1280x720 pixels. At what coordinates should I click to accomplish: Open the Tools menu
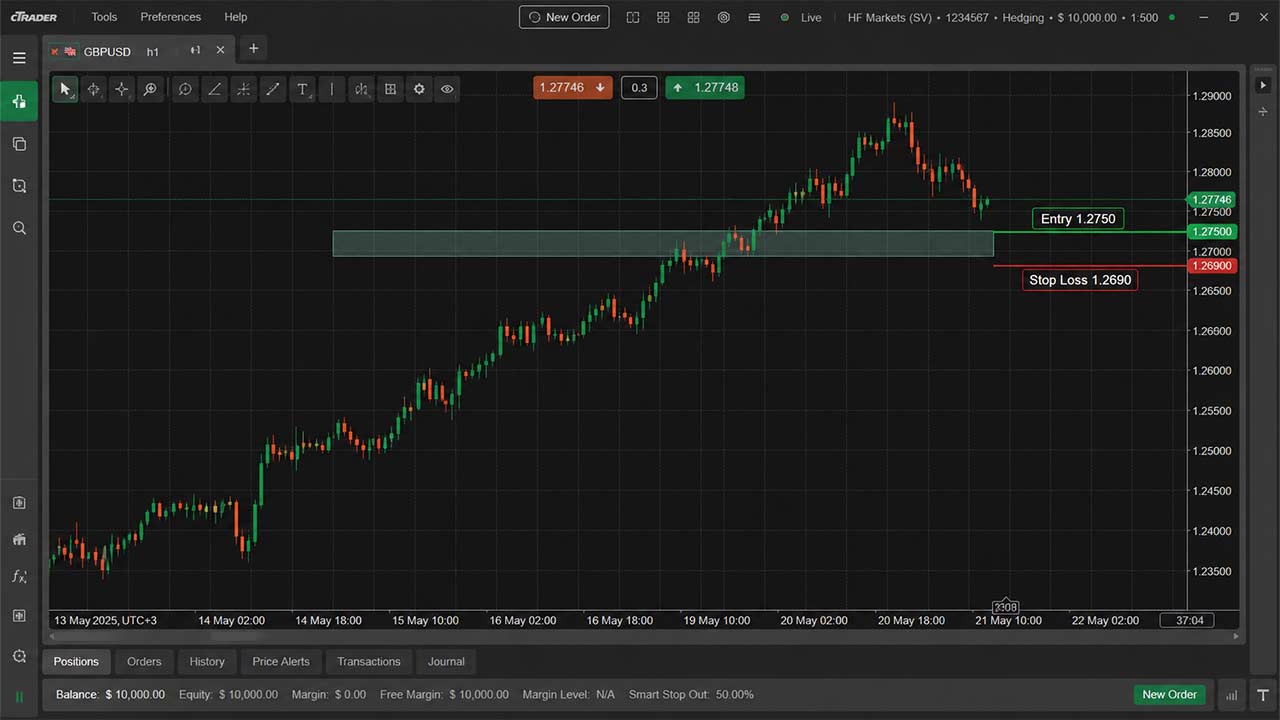[104, 17]
